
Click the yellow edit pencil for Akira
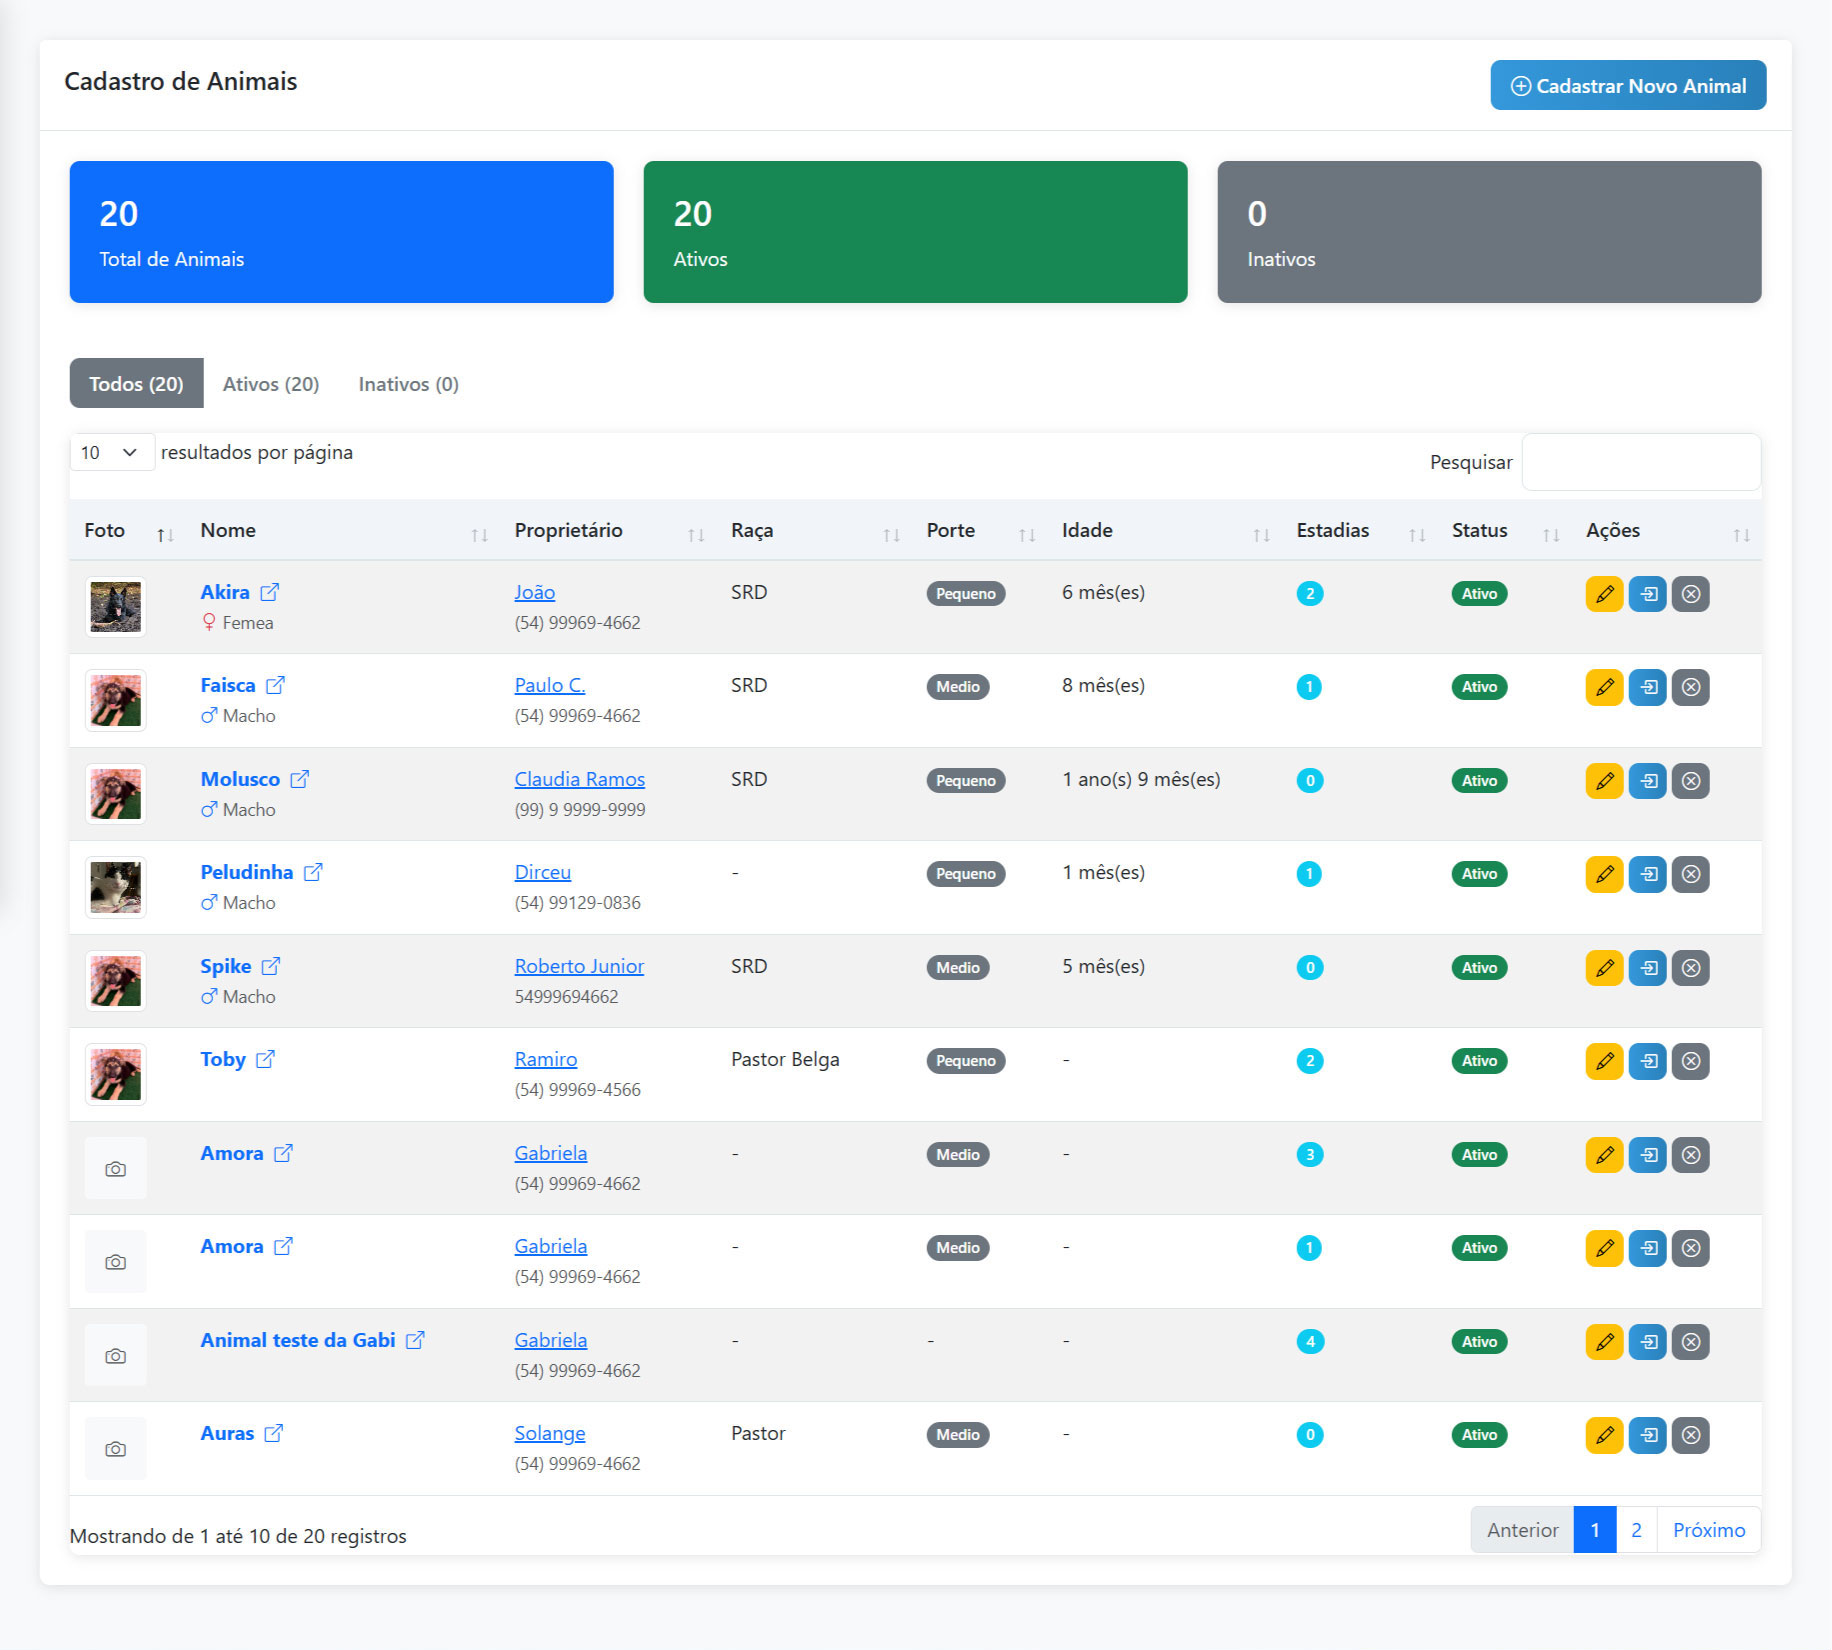click(x=1604, y=594)
